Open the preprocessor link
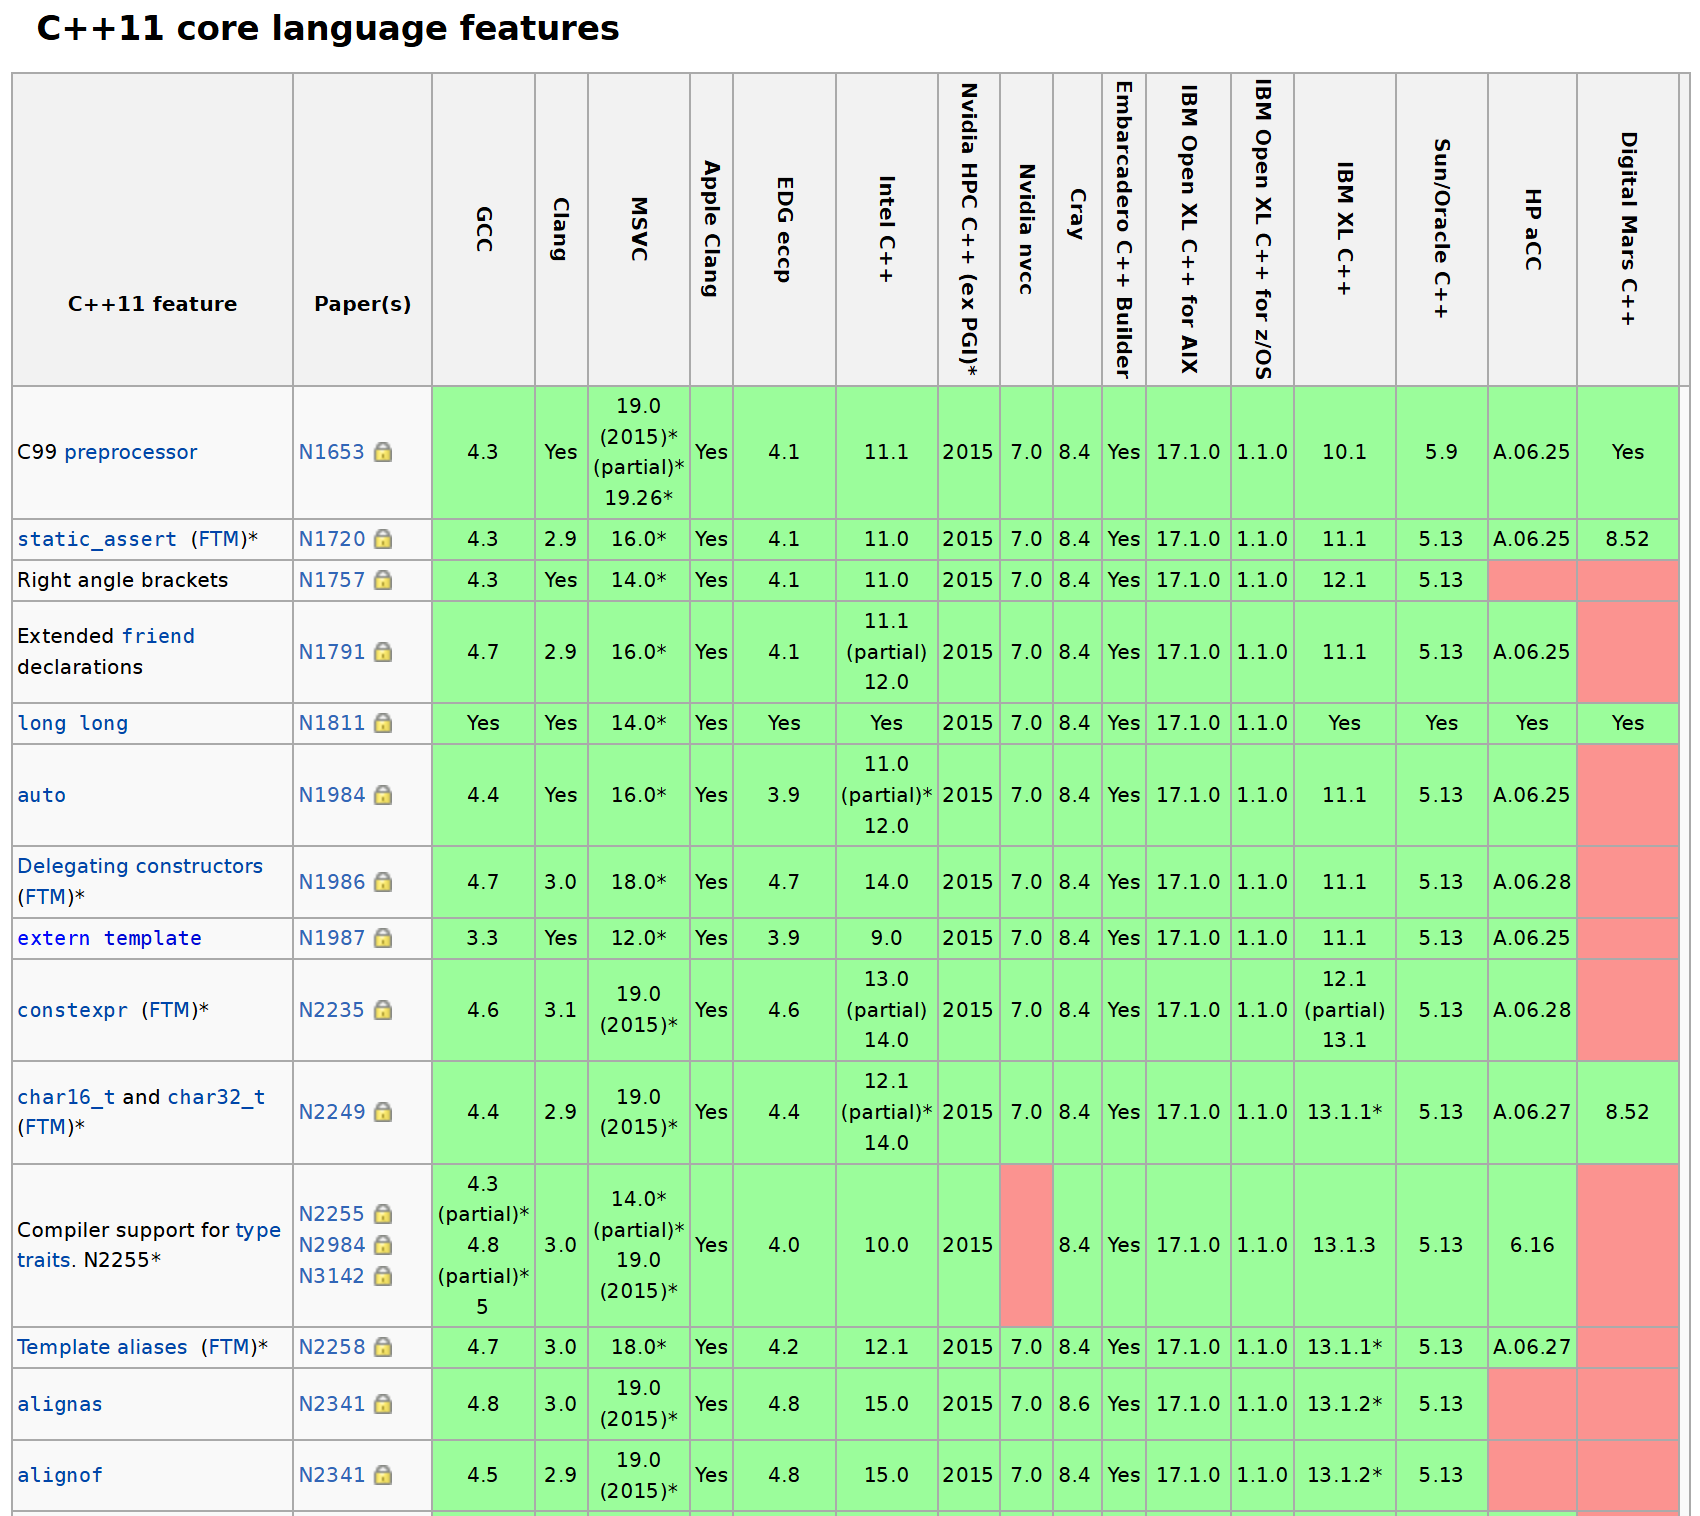The height and width of the screenshot is (1516, 1700). tap(131, 452)
